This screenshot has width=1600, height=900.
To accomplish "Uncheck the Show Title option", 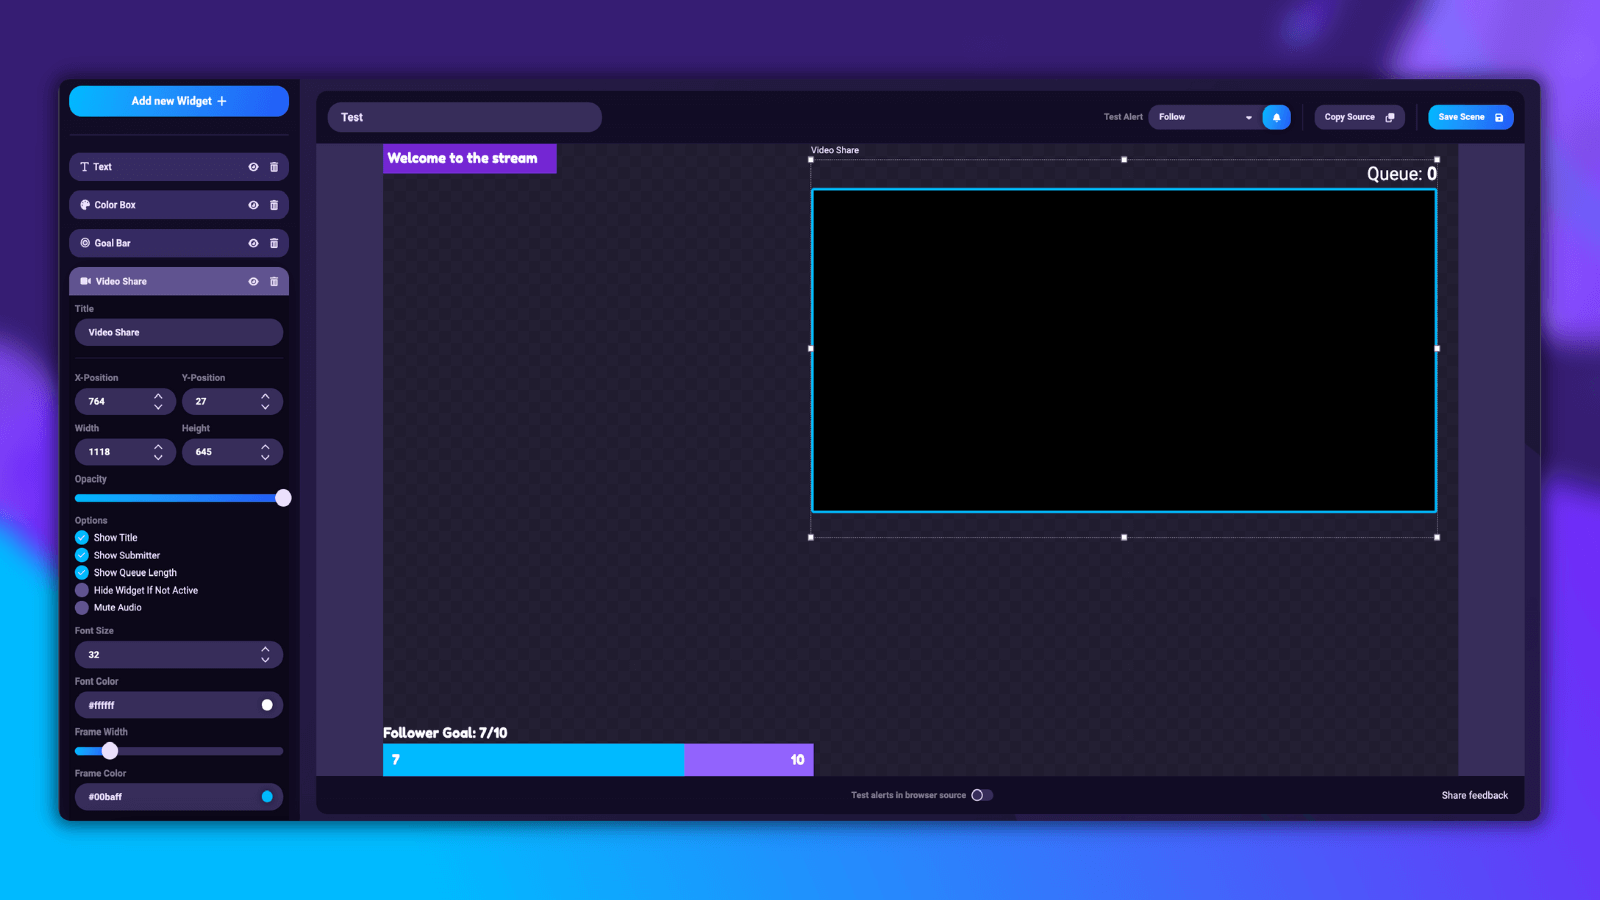I will pos(82,538).
